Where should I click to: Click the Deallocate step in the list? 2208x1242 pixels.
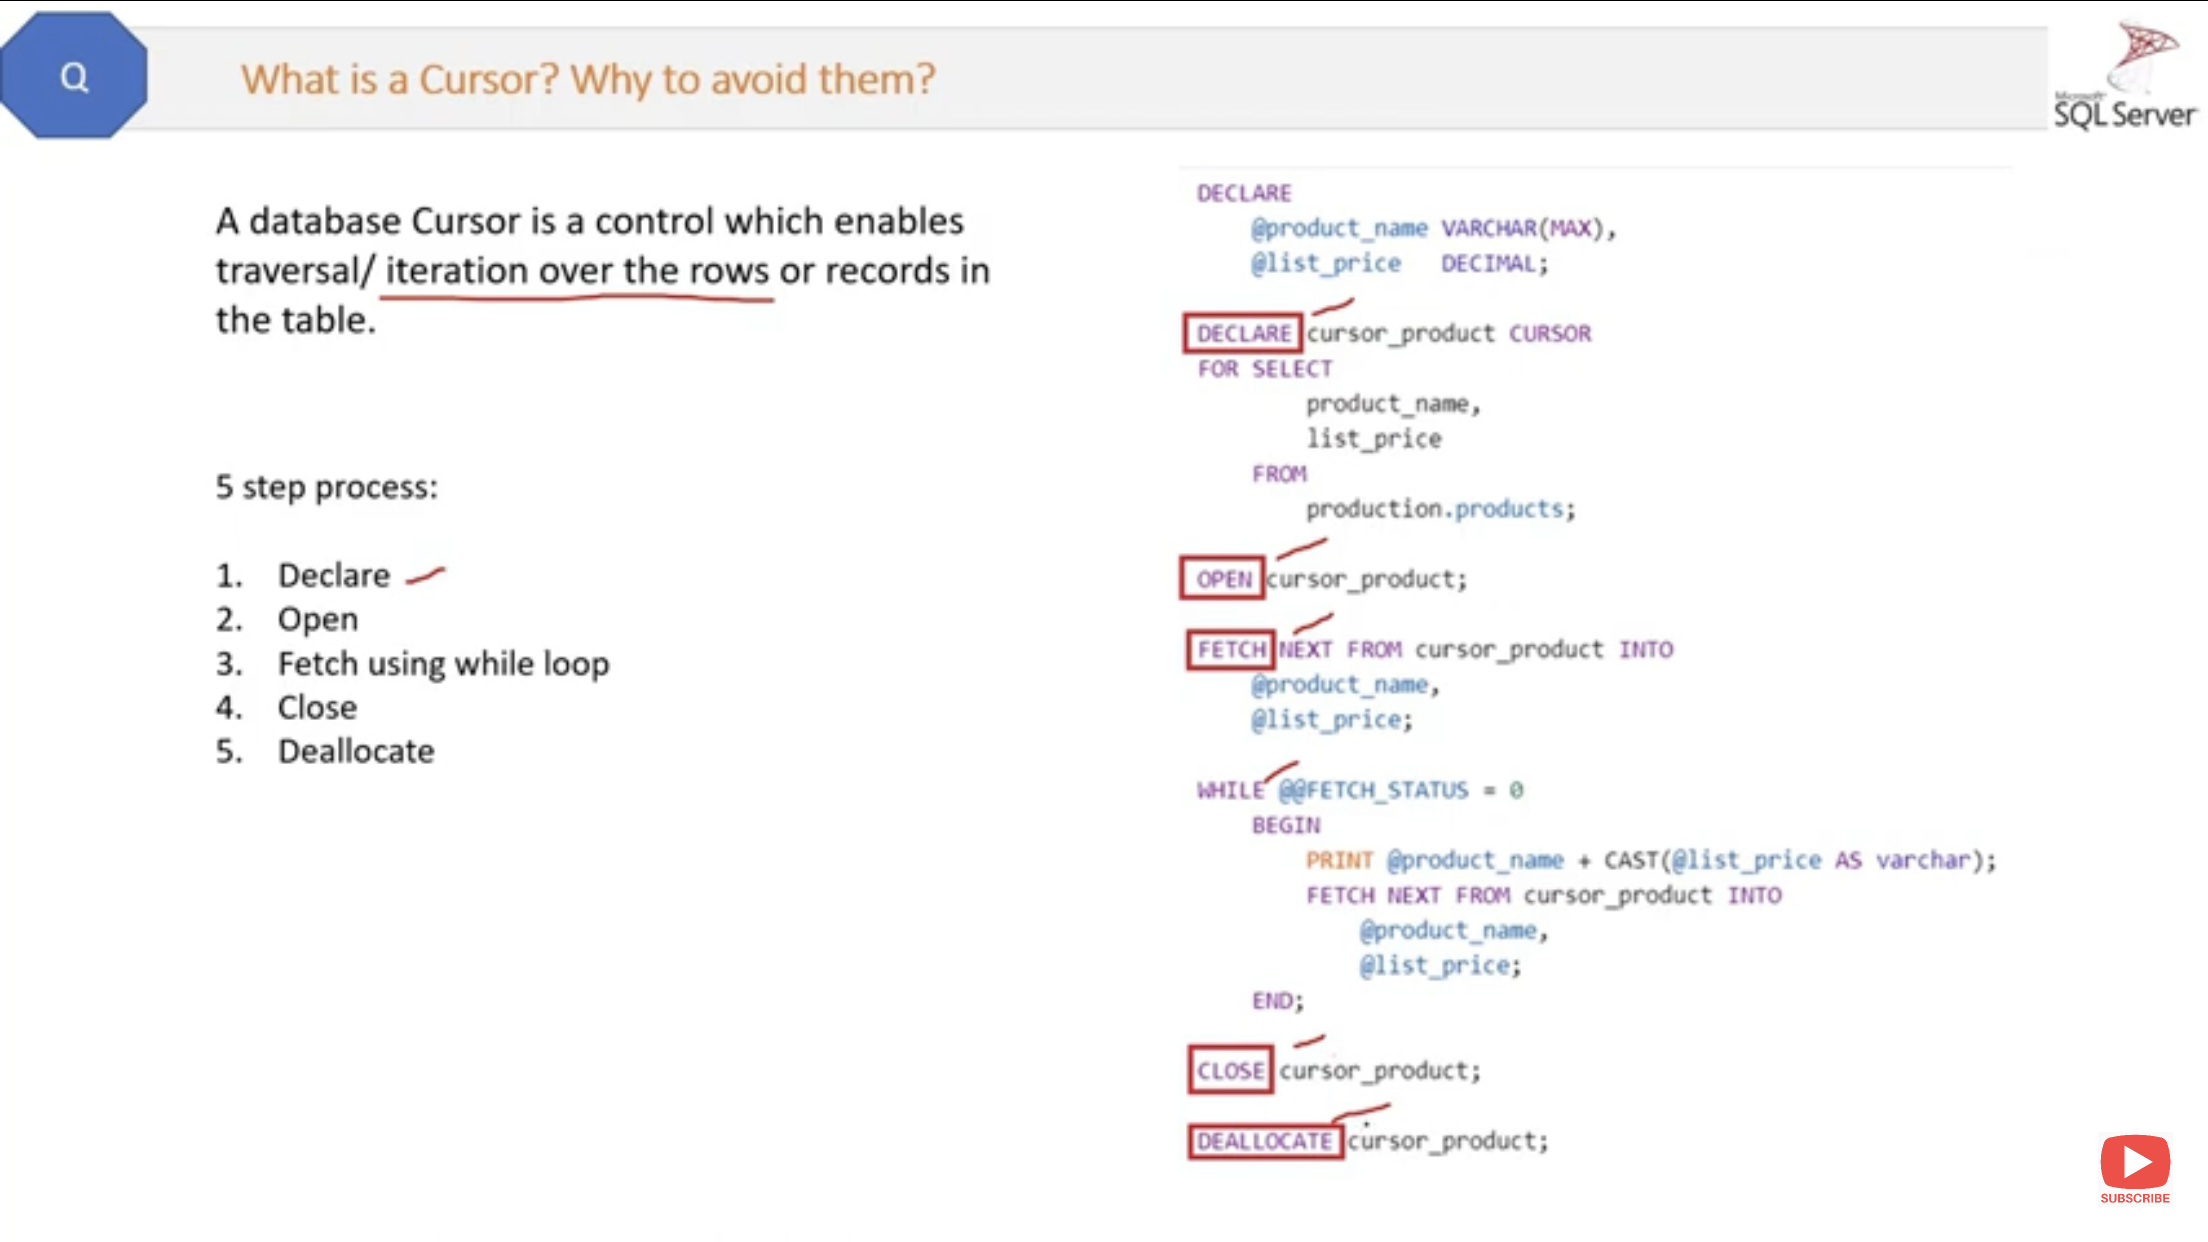pos(356,752)
